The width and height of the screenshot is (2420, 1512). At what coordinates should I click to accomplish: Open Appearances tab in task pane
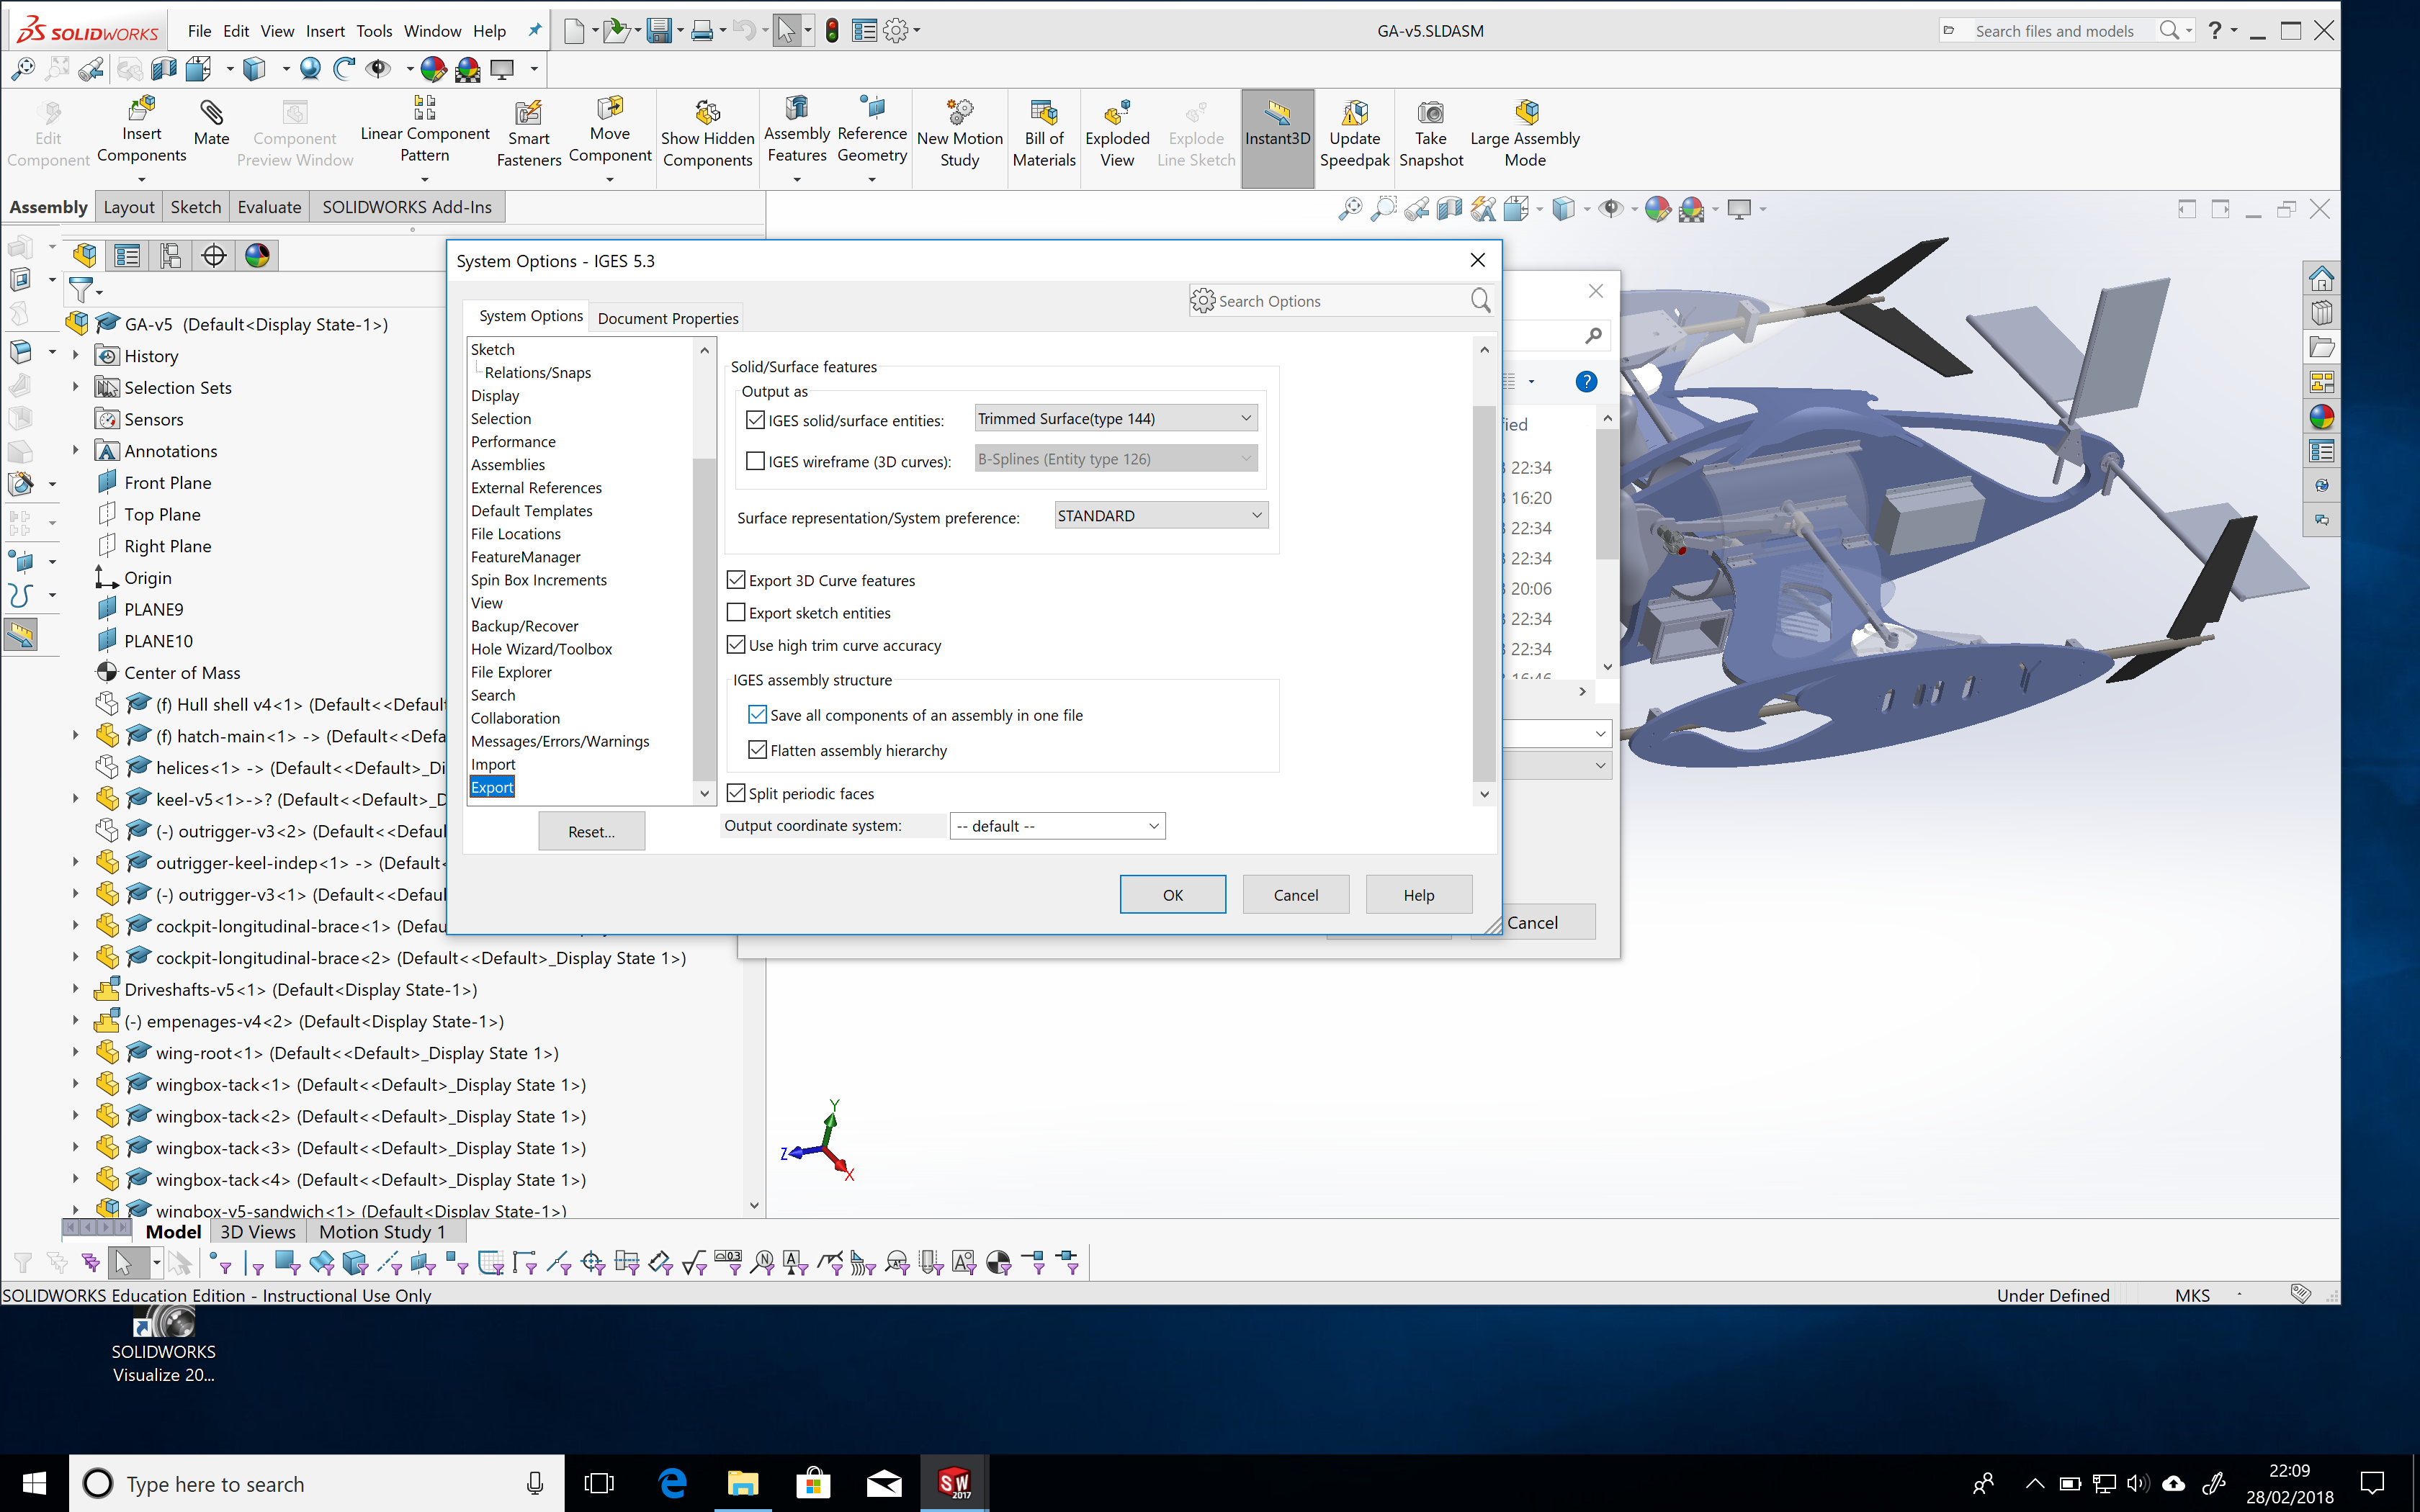(2321, 417)
